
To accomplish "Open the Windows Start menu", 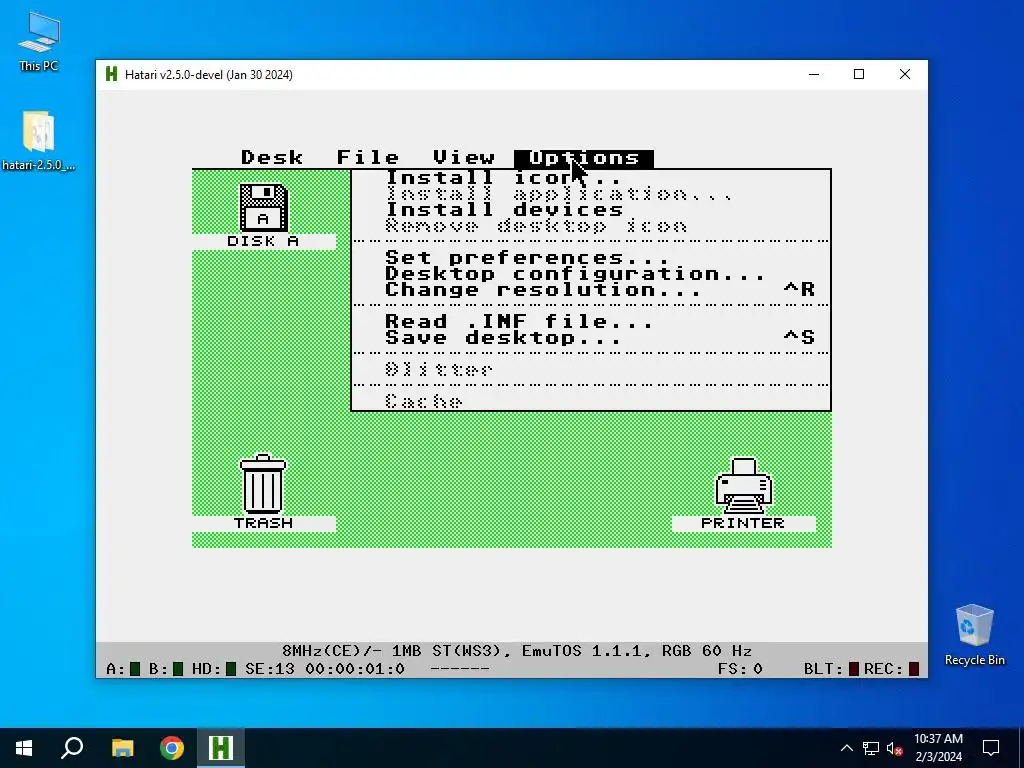I will (24, 748).
